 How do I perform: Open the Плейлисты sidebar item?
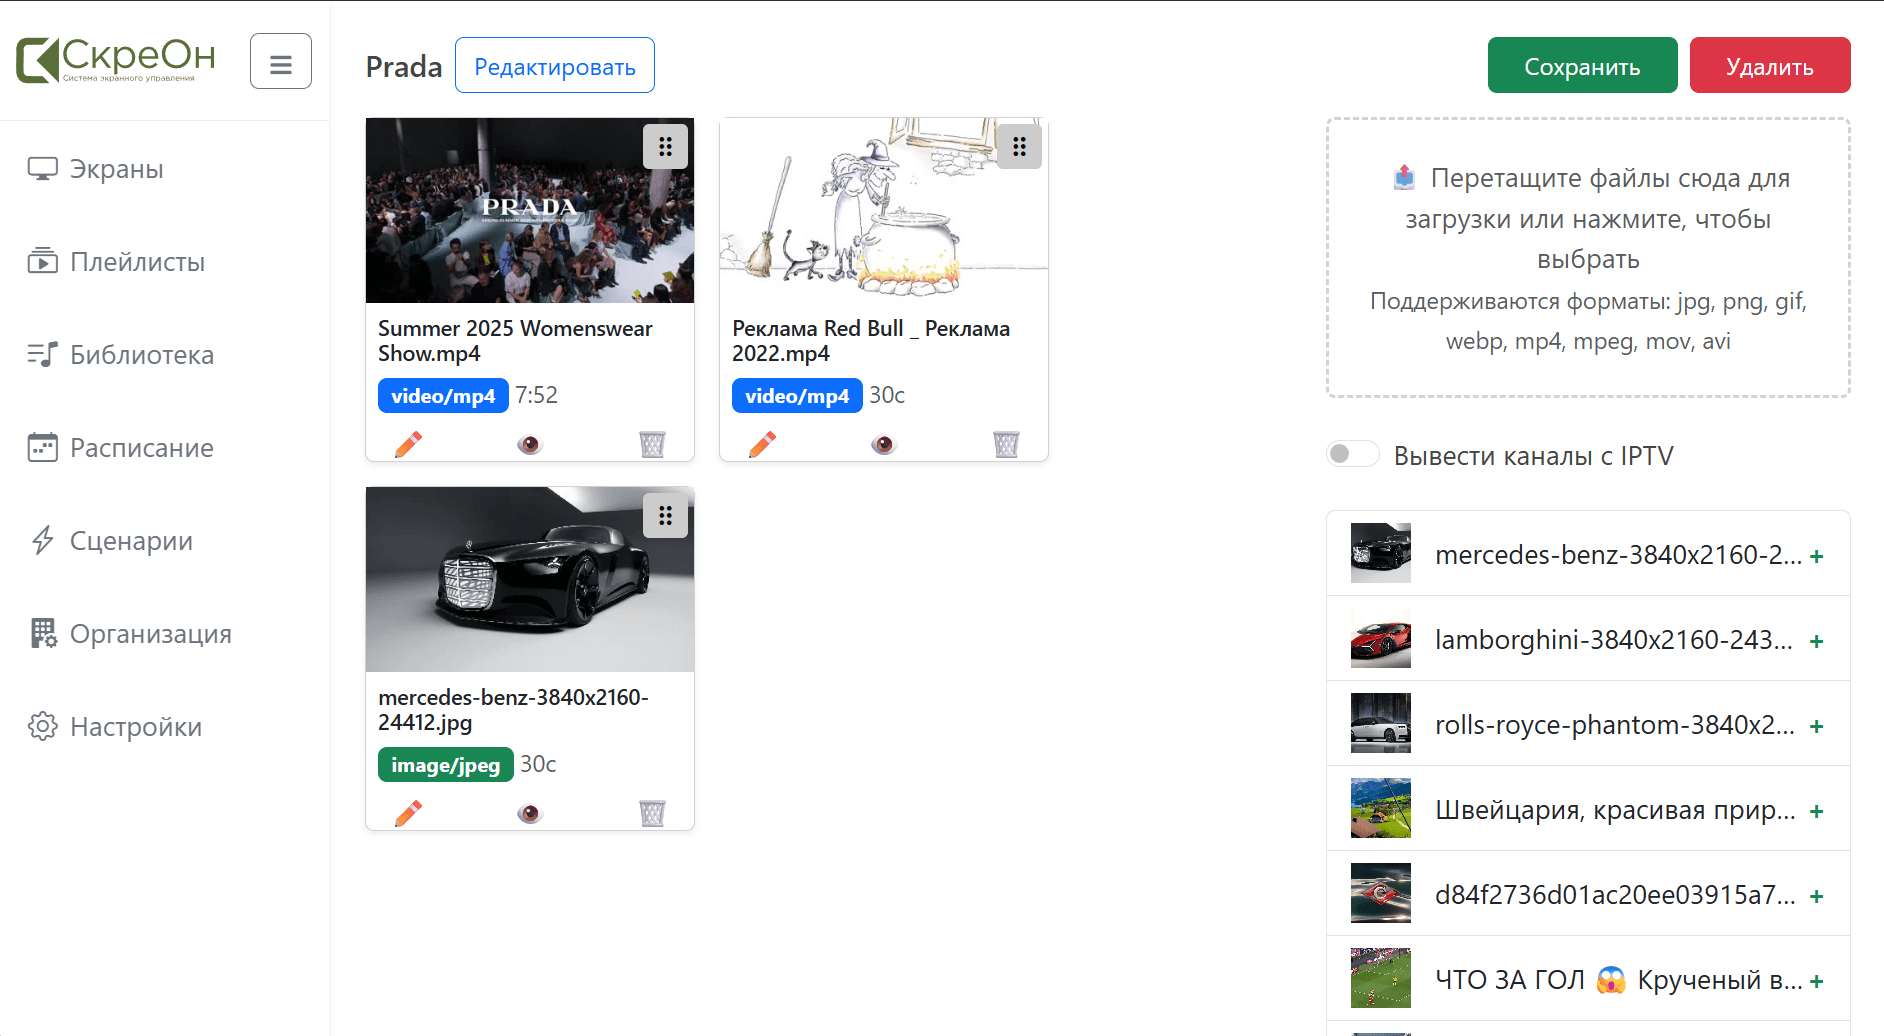42,261
